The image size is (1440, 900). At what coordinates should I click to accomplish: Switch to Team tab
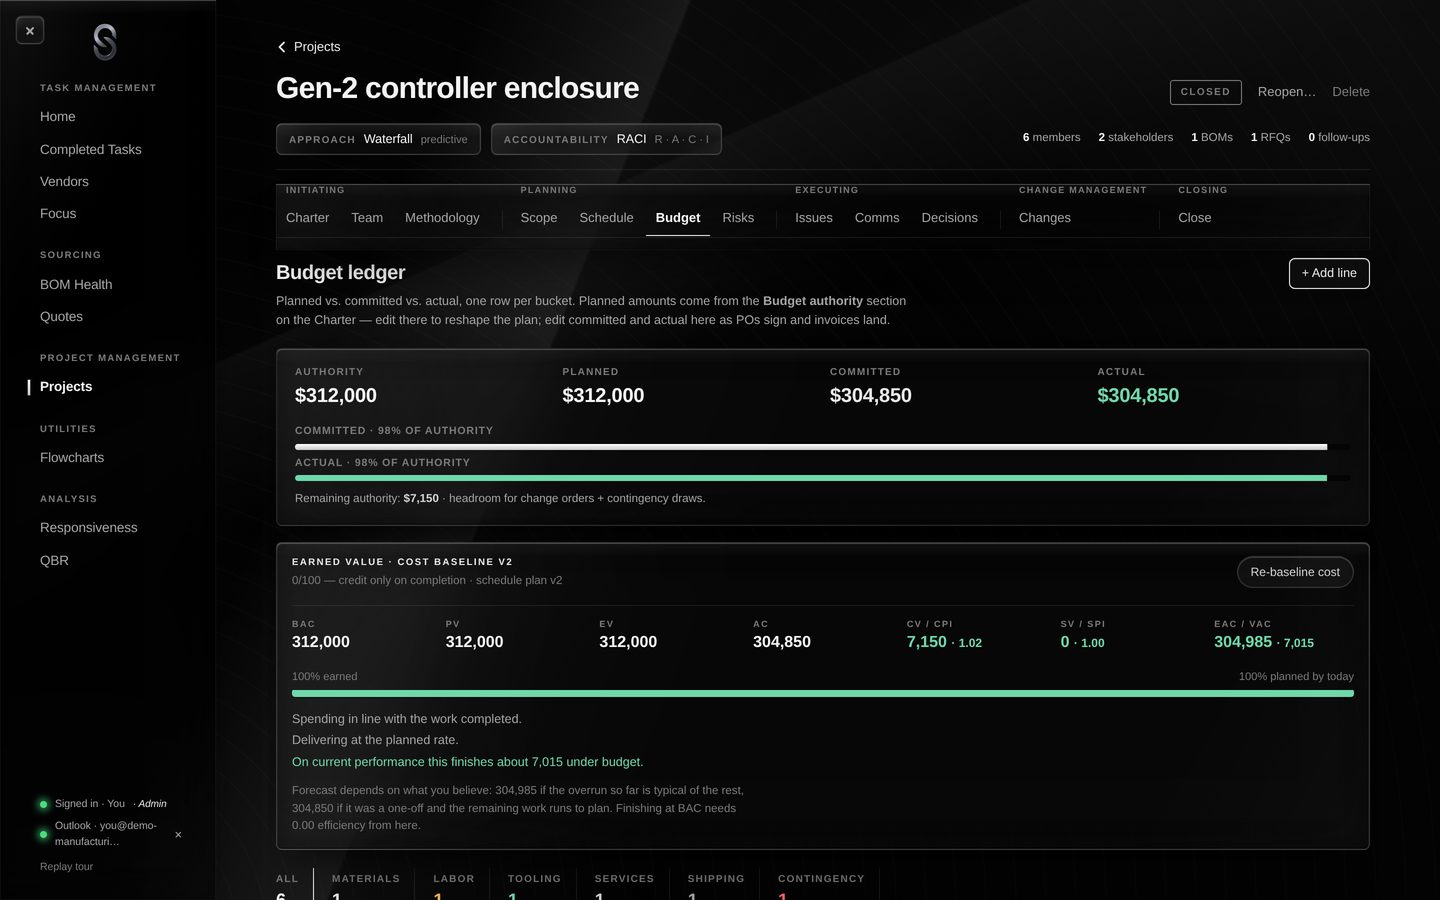coord(367,218)
